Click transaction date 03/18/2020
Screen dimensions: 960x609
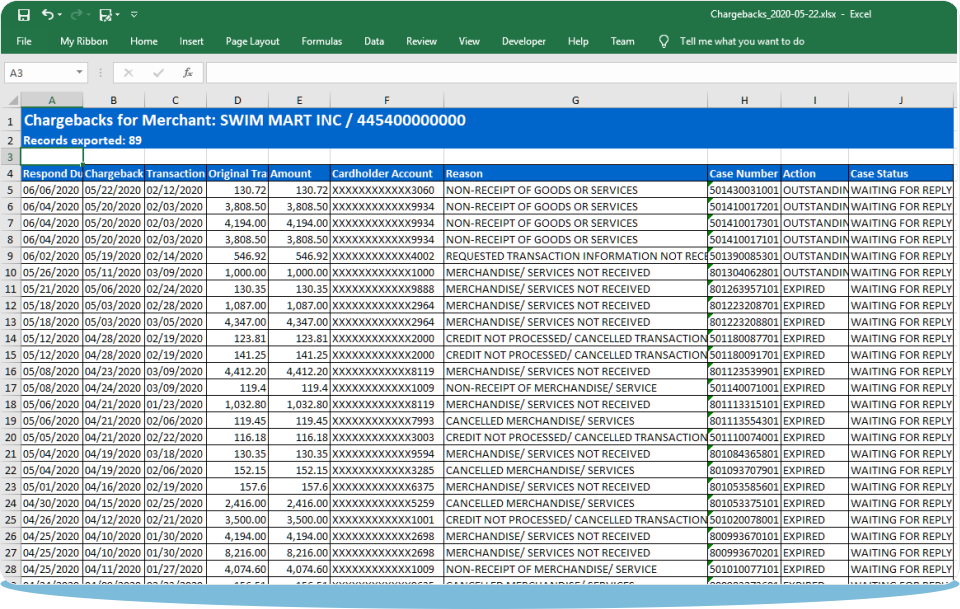coord(176,454)
